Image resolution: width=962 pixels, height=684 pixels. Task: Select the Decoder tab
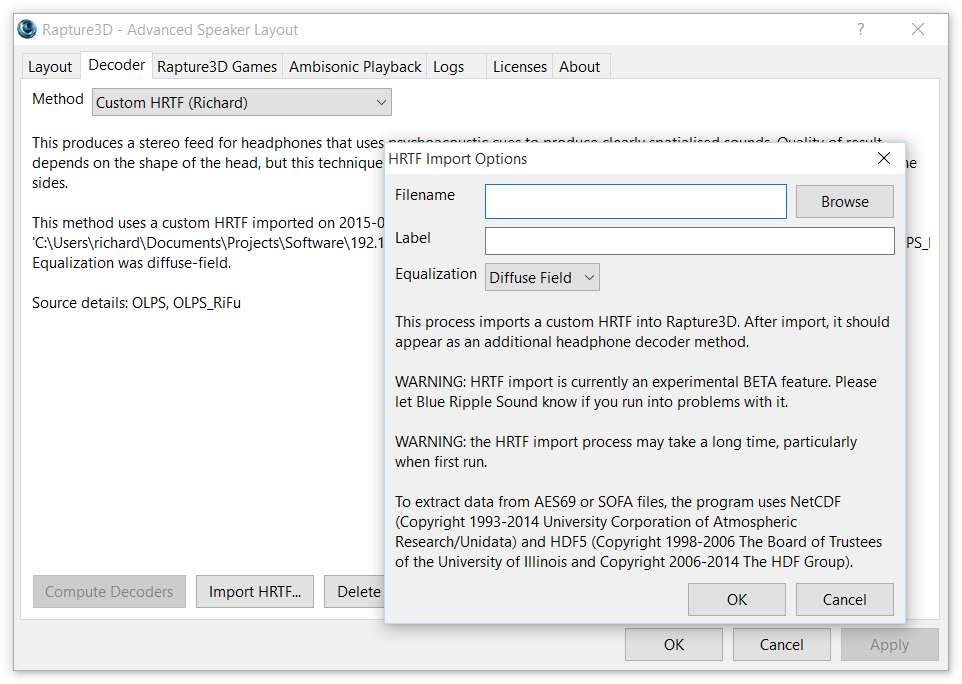[x=117, y=65]
